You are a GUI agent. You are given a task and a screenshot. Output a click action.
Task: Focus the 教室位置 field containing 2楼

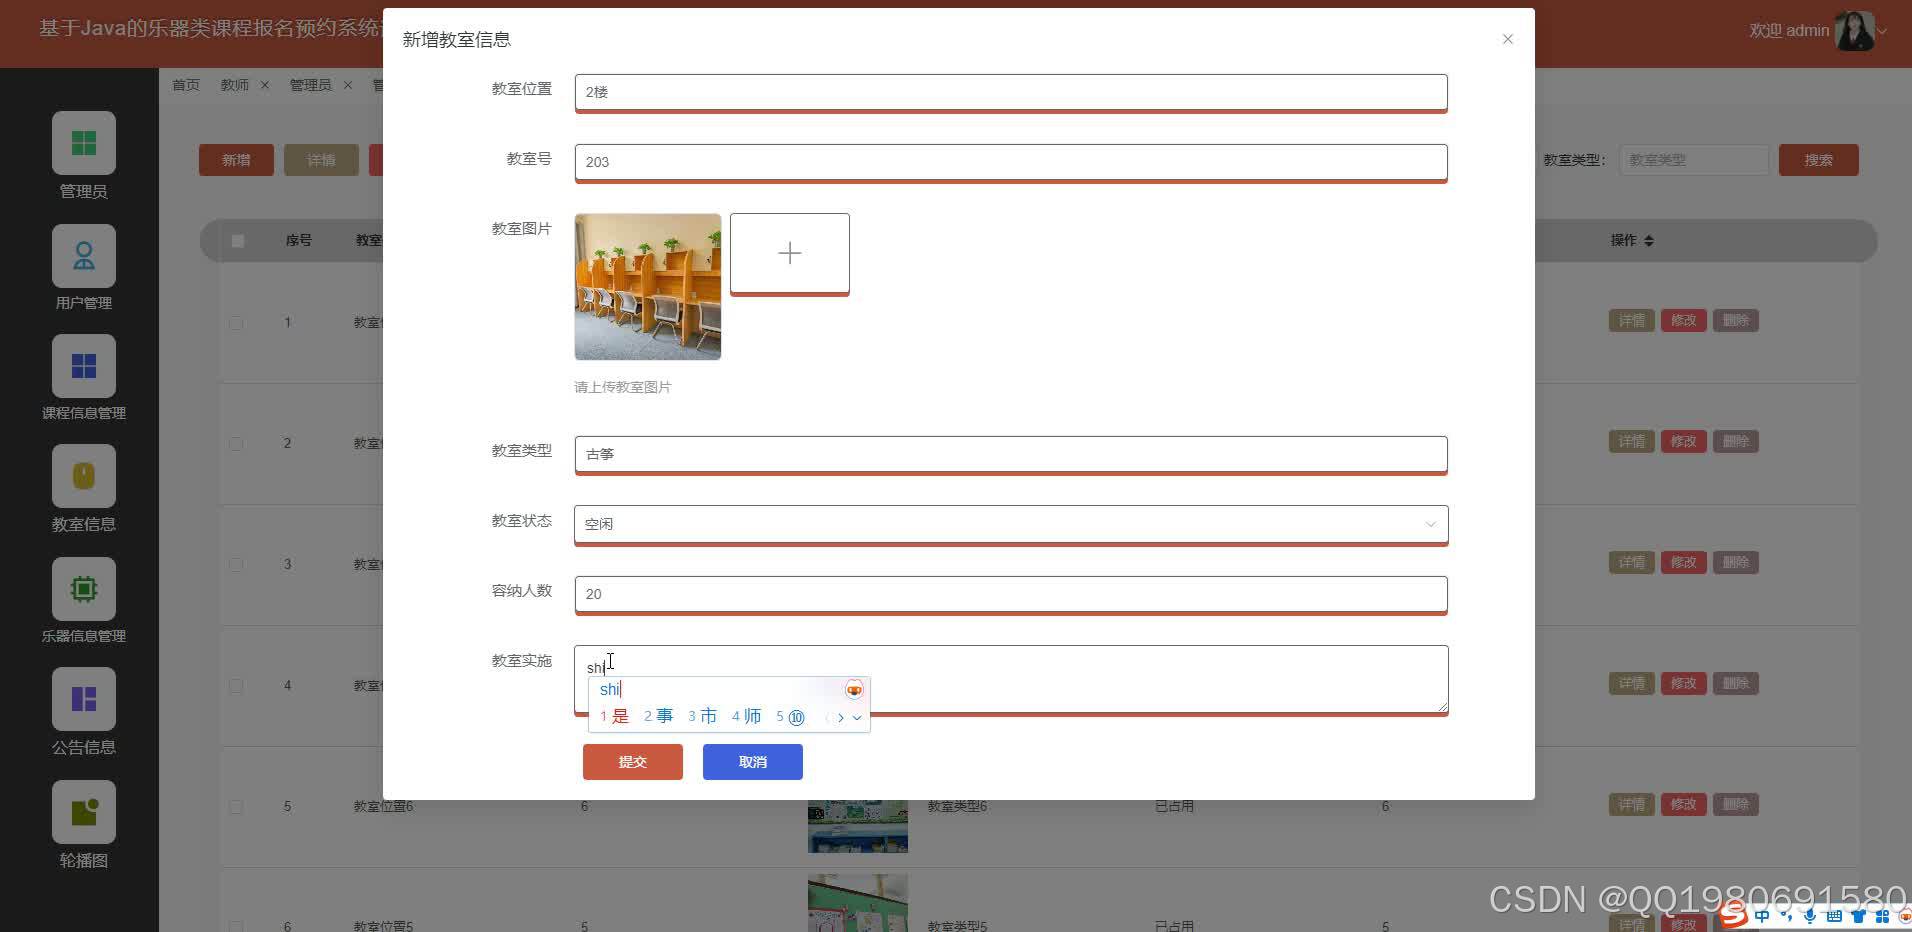1011,92
